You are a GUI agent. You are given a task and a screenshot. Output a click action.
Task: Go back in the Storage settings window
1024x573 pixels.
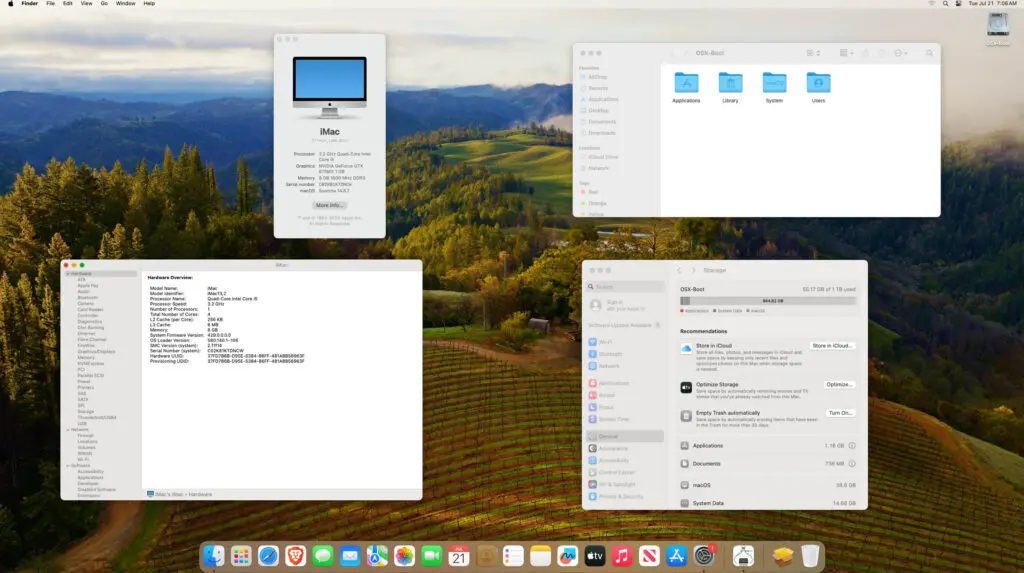click(x=679, y=270)
